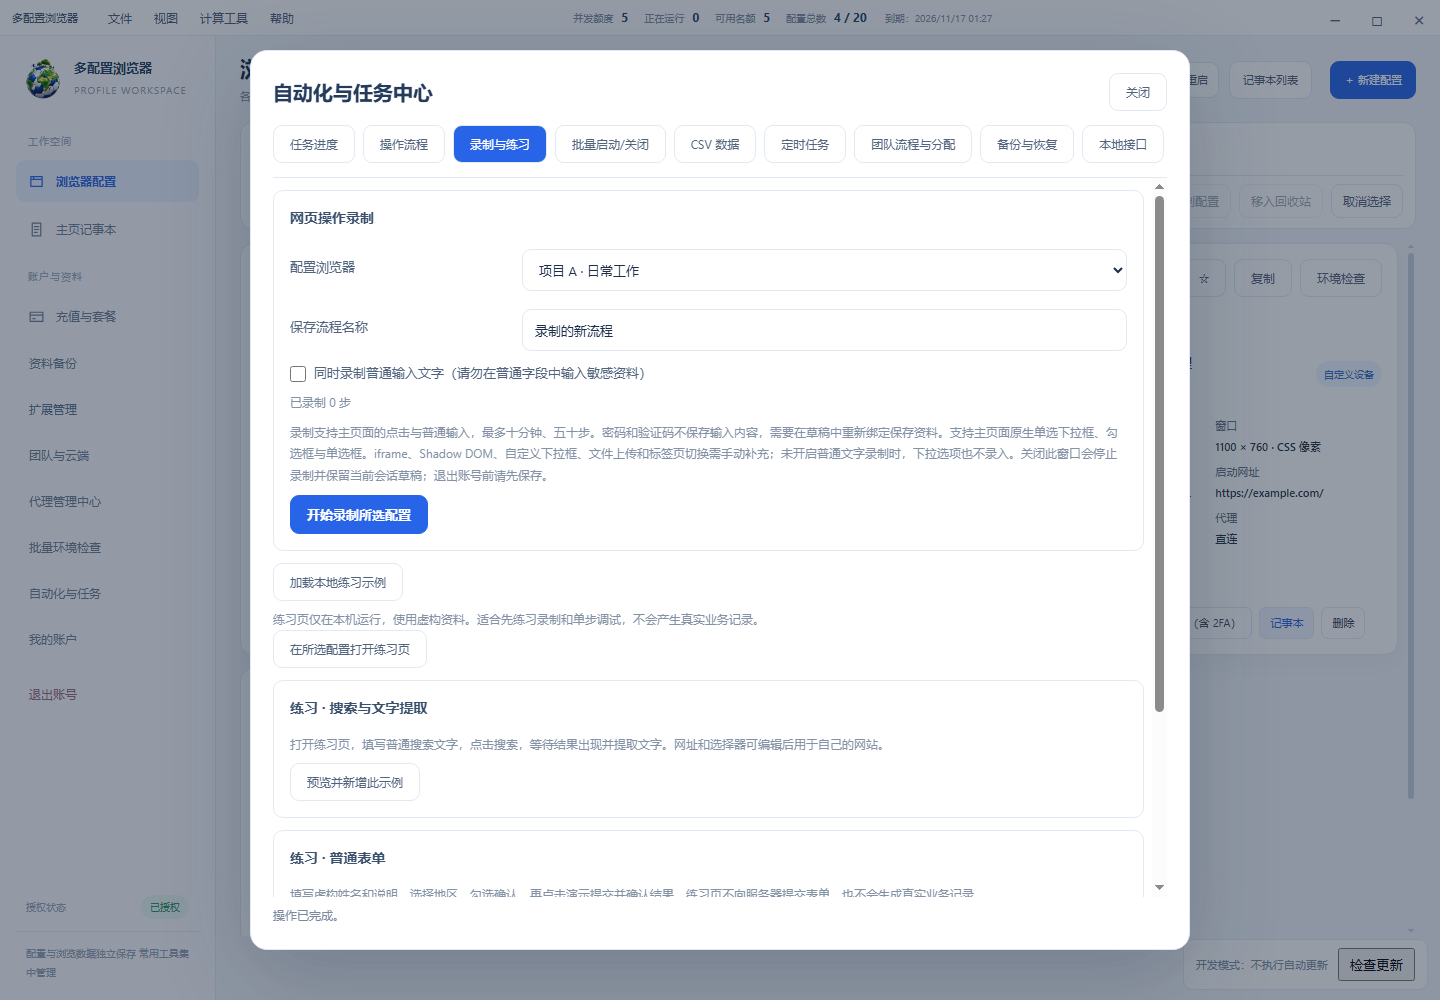The image size is (1440, 1000).
Task: Click the globe app logo in sidebar
Action: (43, 79)
